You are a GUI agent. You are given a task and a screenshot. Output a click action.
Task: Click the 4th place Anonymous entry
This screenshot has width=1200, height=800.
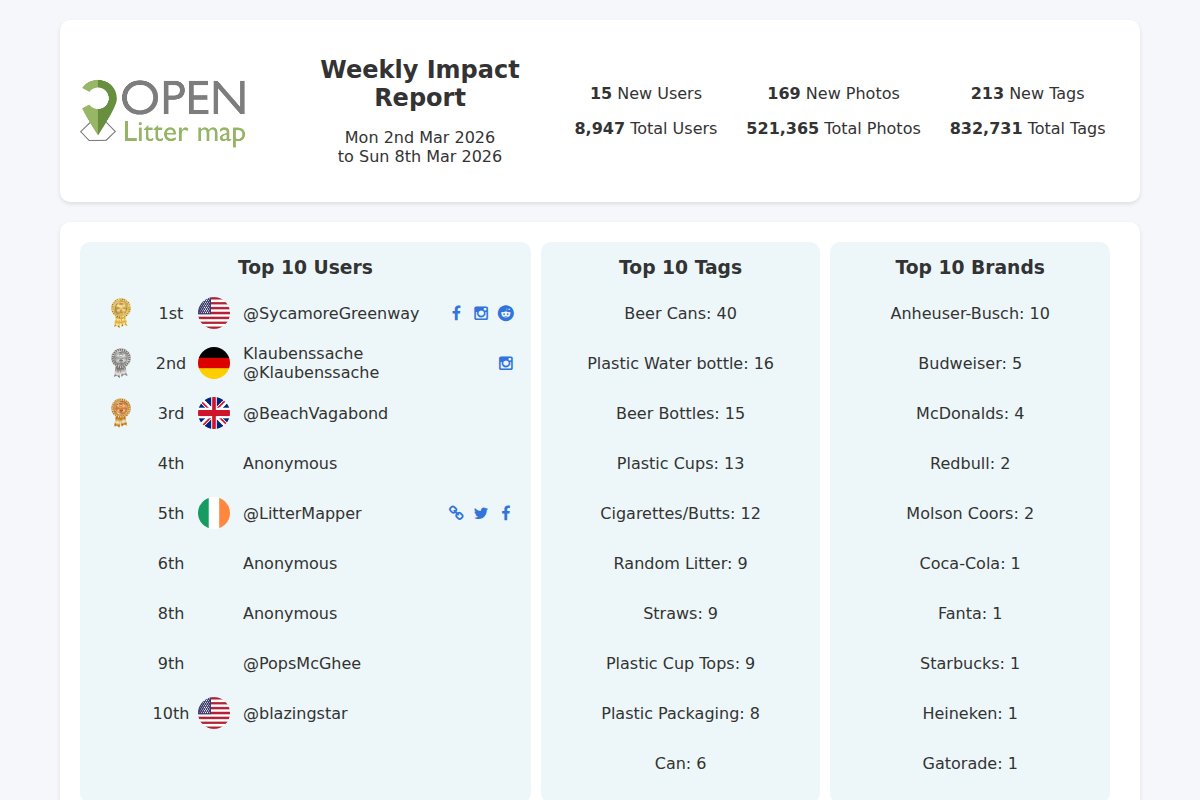290,463
